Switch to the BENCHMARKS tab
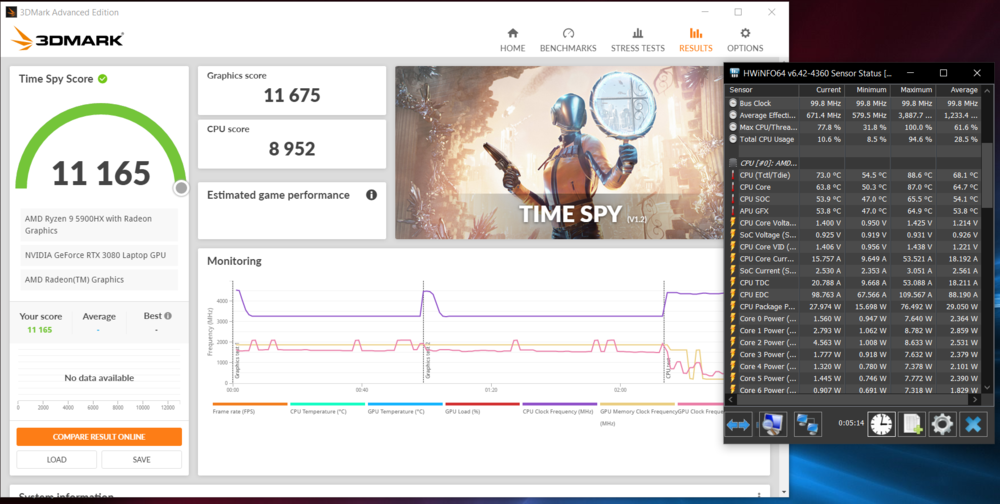 [568, 40]
